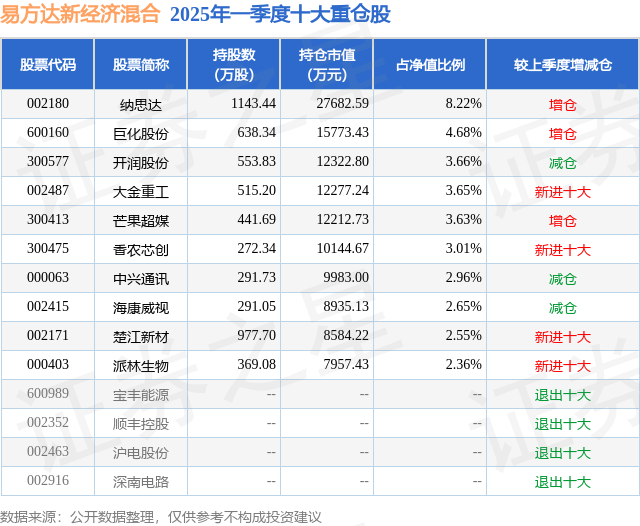Screen dimensions: 640x526
Task: Open the 海康威视 stock name
Action: (141, 308)
